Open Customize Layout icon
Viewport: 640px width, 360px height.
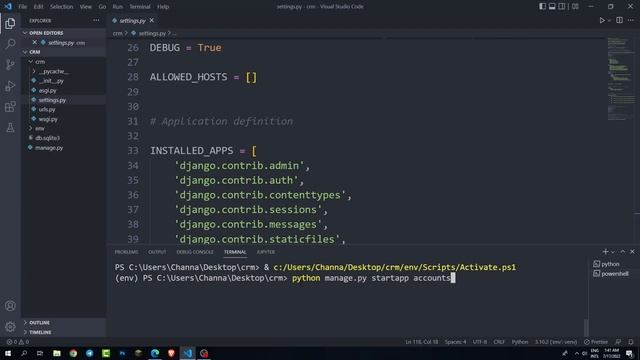coord(575,7)
